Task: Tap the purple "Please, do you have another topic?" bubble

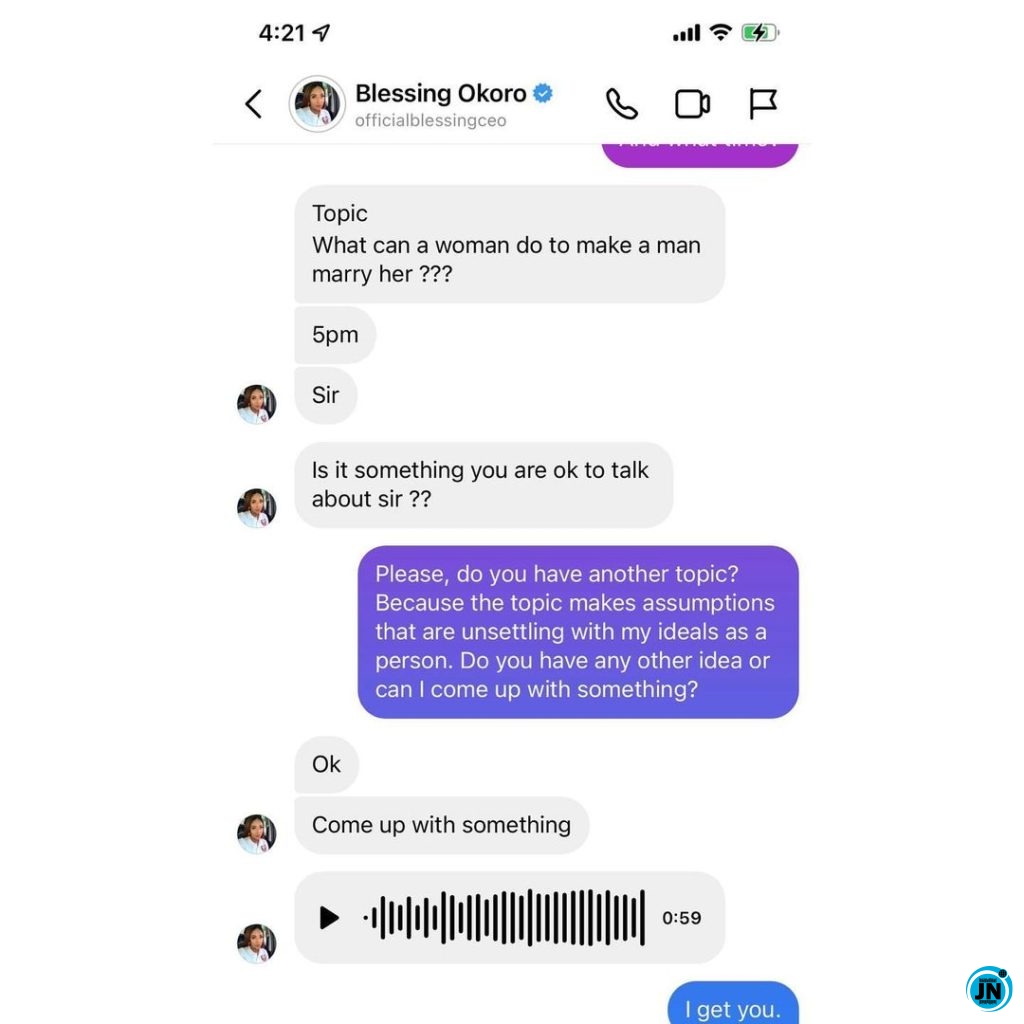Action: point(578,632)
